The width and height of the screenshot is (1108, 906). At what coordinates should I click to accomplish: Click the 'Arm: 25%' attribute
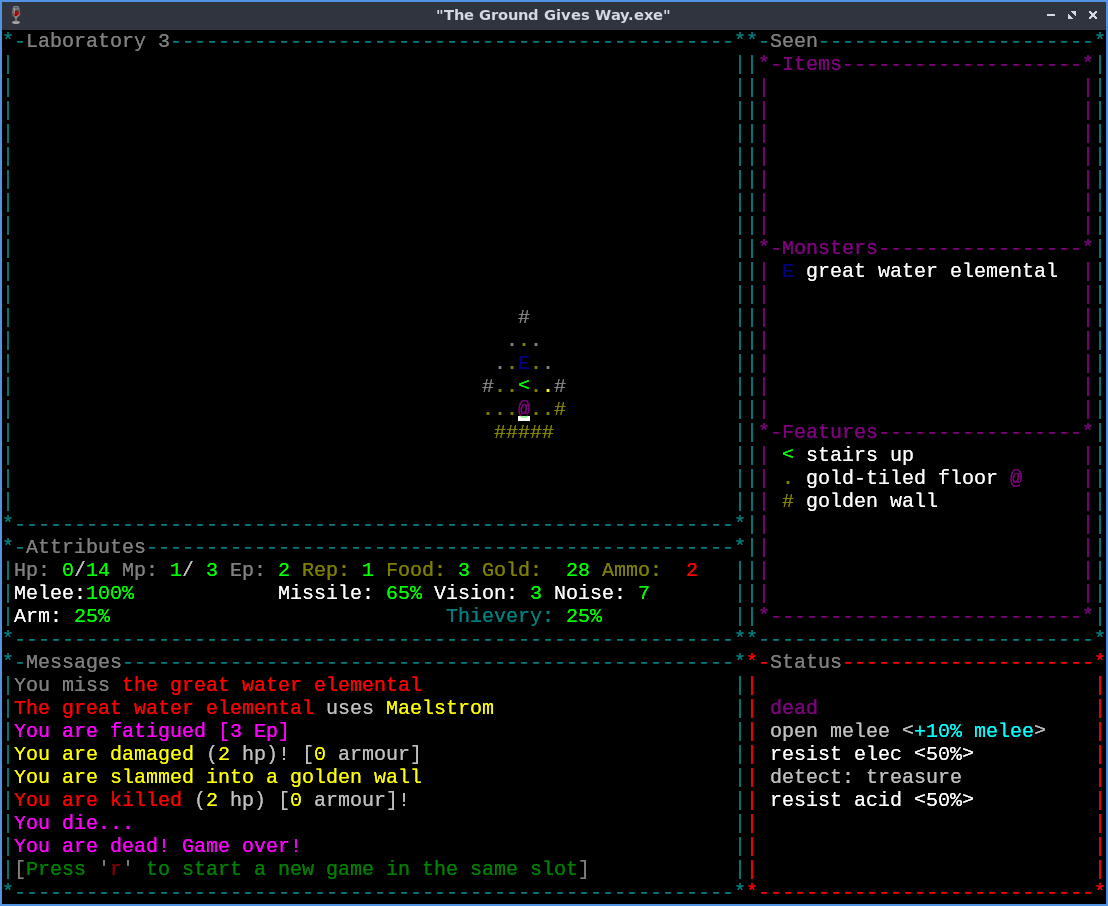(x=62, y=616)
